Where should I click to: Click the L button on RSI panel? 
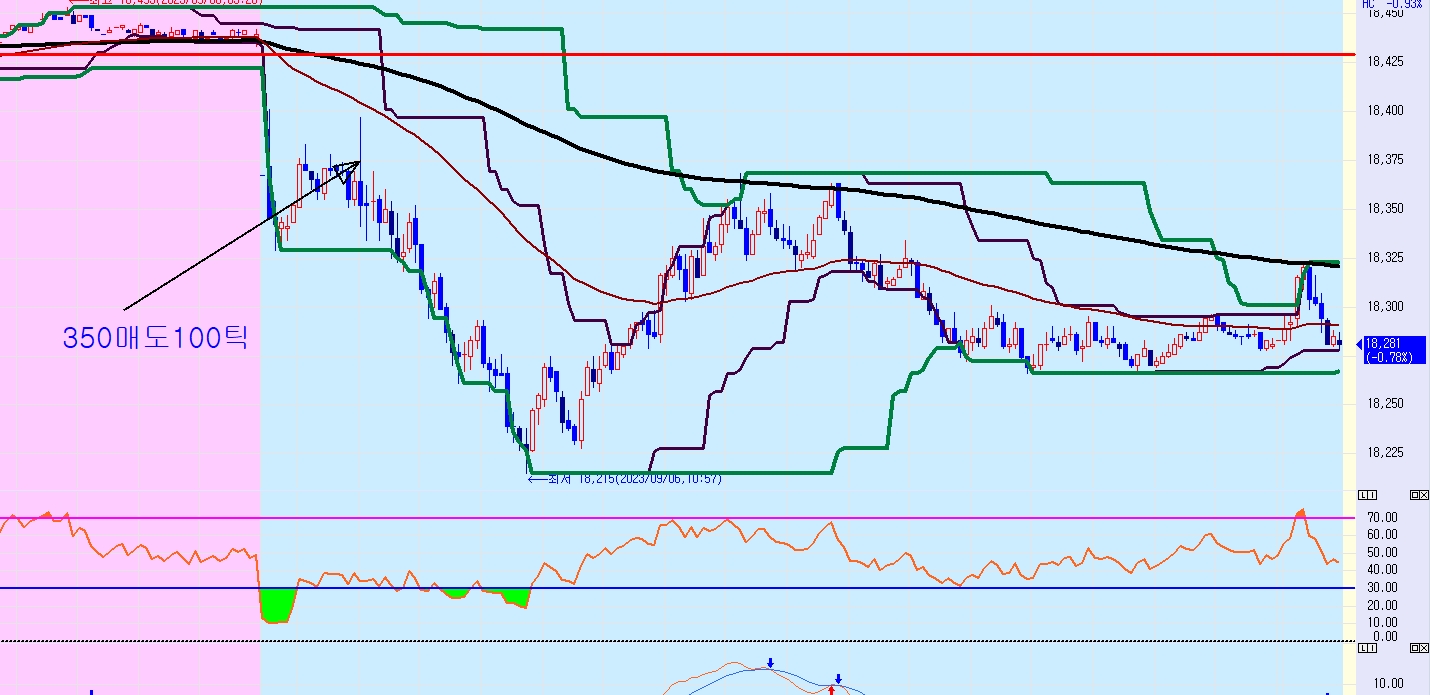point(1363,495)
